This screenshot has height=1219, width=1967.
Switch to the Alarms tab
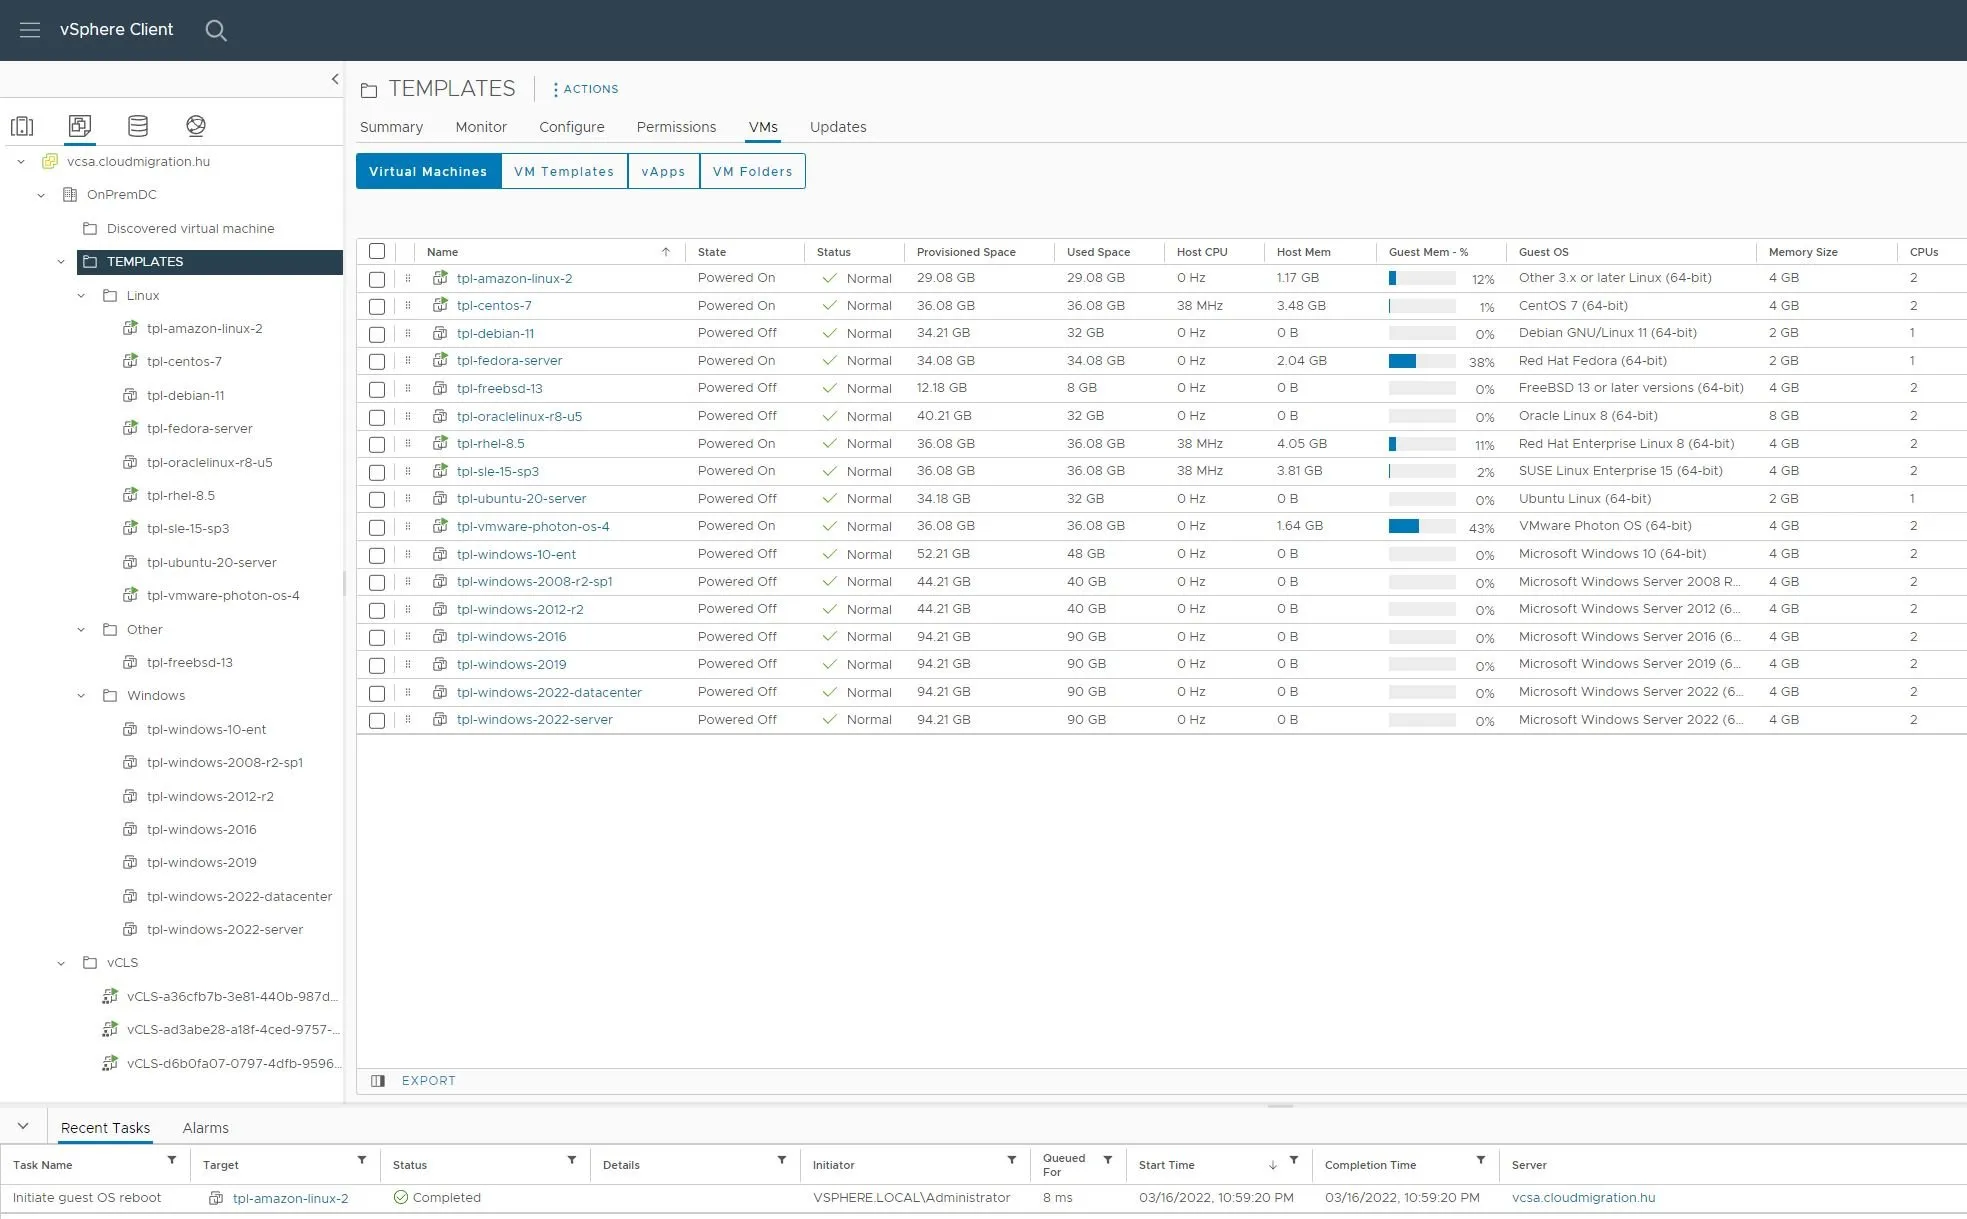point(206,1128)
